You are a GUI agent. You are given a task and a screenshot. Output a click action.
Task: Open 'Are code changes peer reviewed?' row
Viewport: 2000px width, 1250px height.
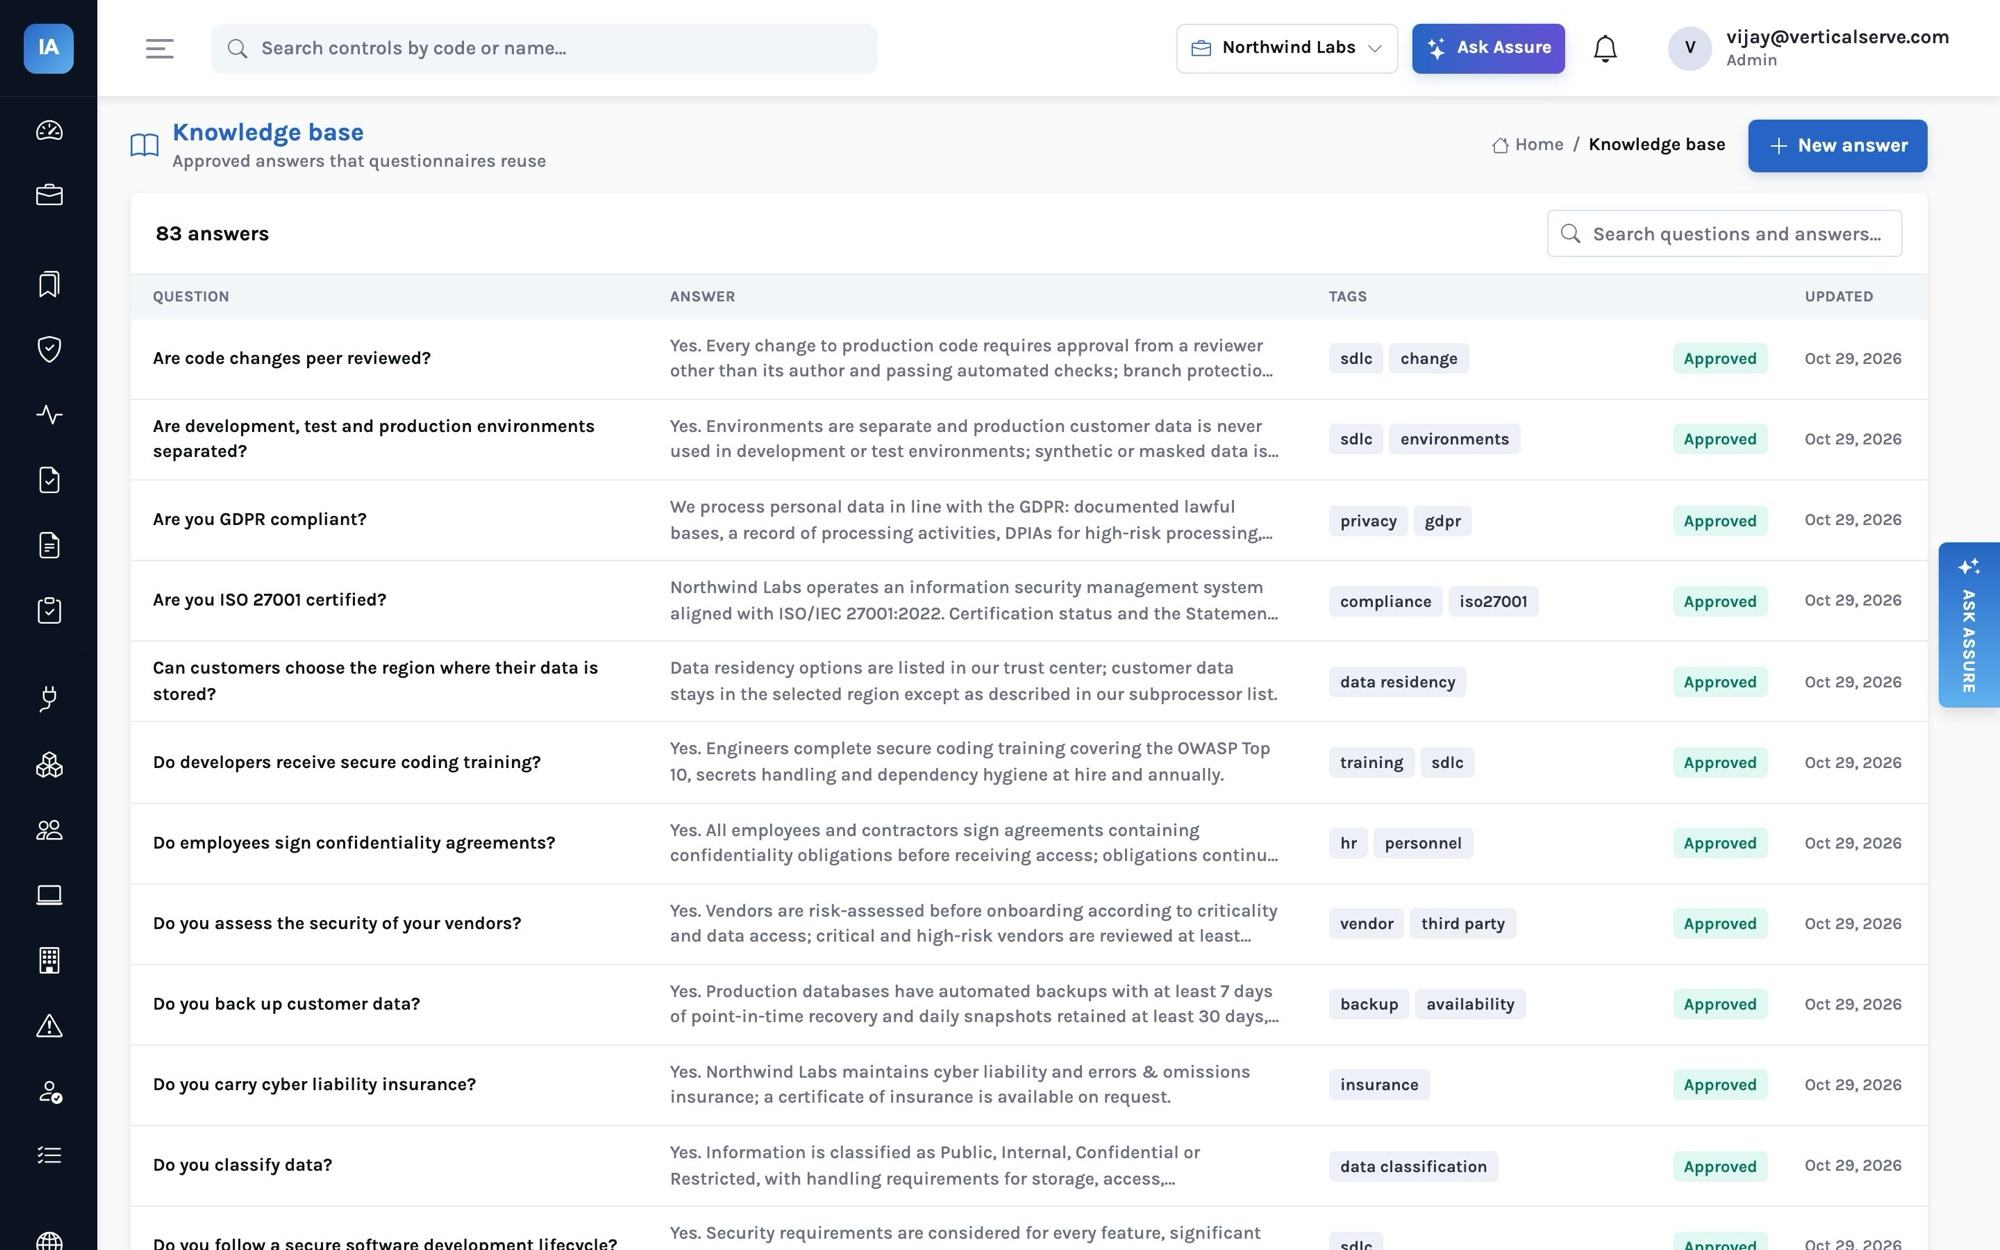coord(1028,359)
